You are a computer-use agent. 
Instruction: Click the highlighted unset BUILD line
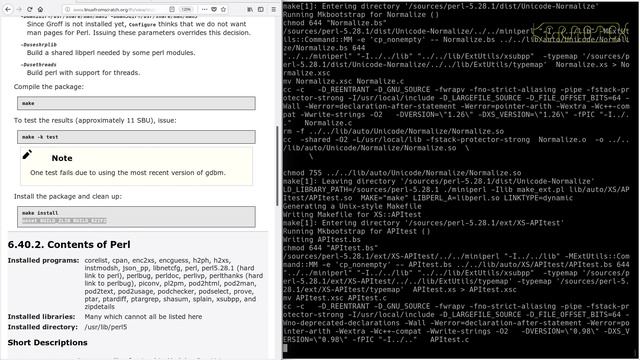[64, 221]
